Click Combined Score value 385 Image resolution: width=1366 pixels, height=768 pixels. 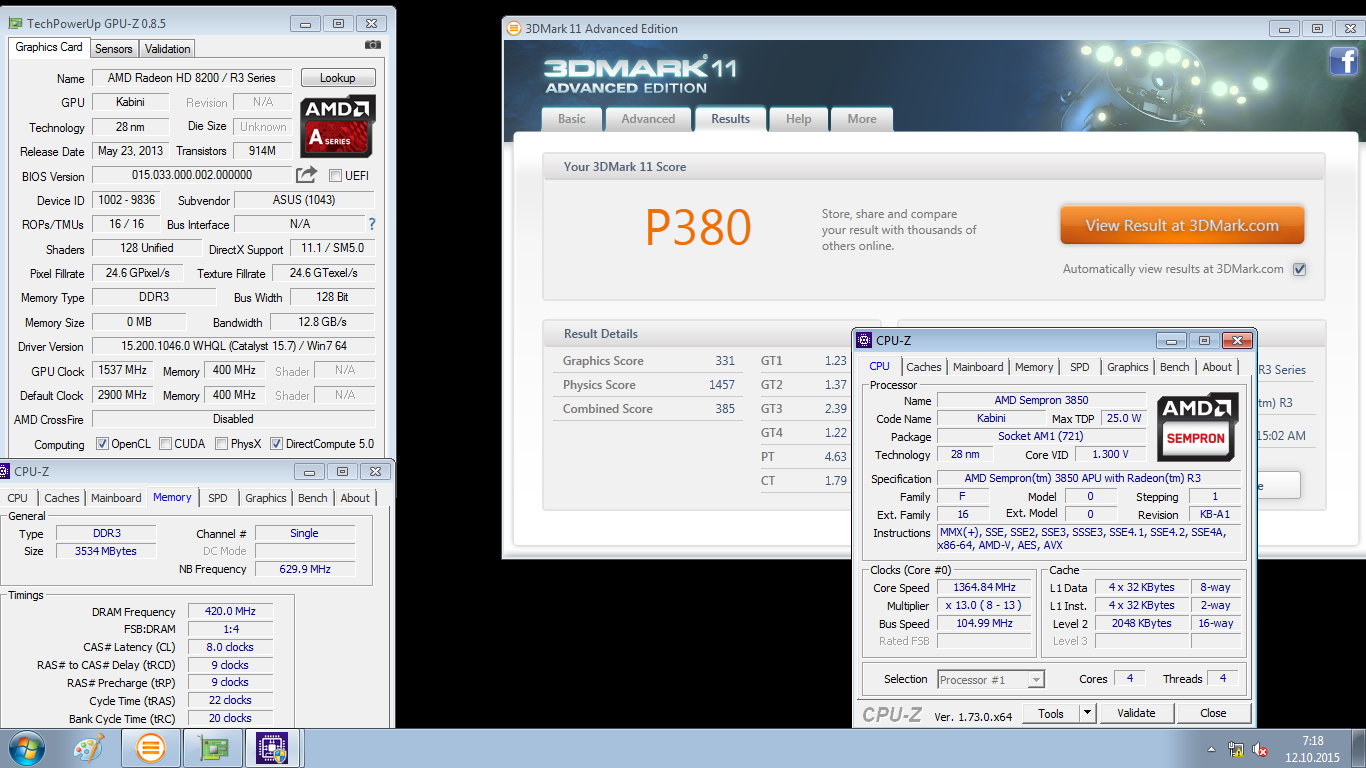(725, 409)
